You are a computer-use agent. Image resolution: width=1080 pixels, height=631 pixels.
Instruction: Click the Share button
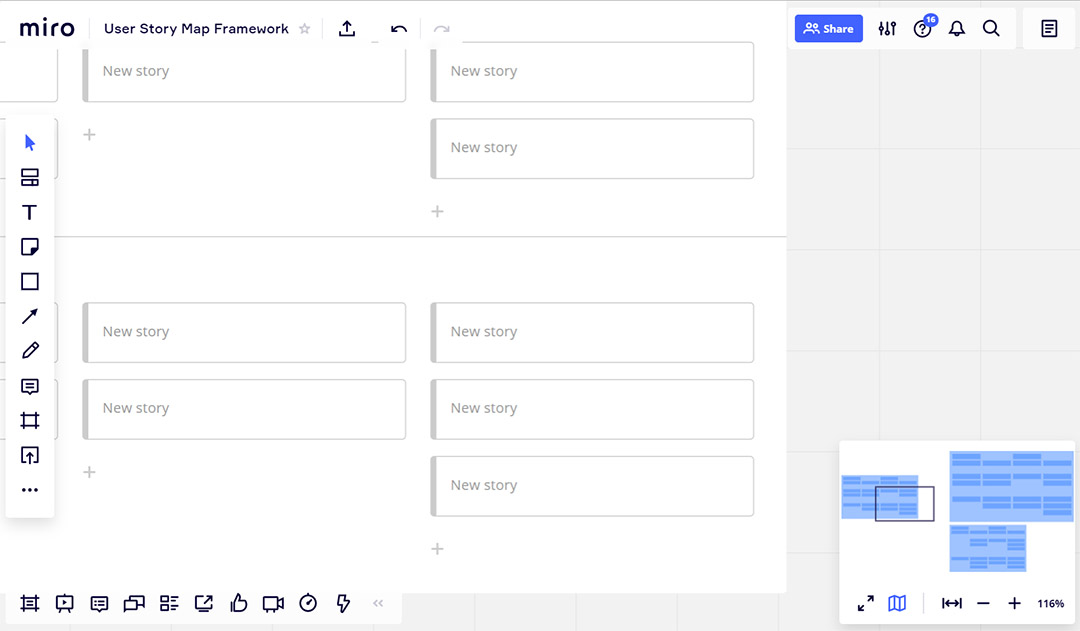click(x=828, y=28)
